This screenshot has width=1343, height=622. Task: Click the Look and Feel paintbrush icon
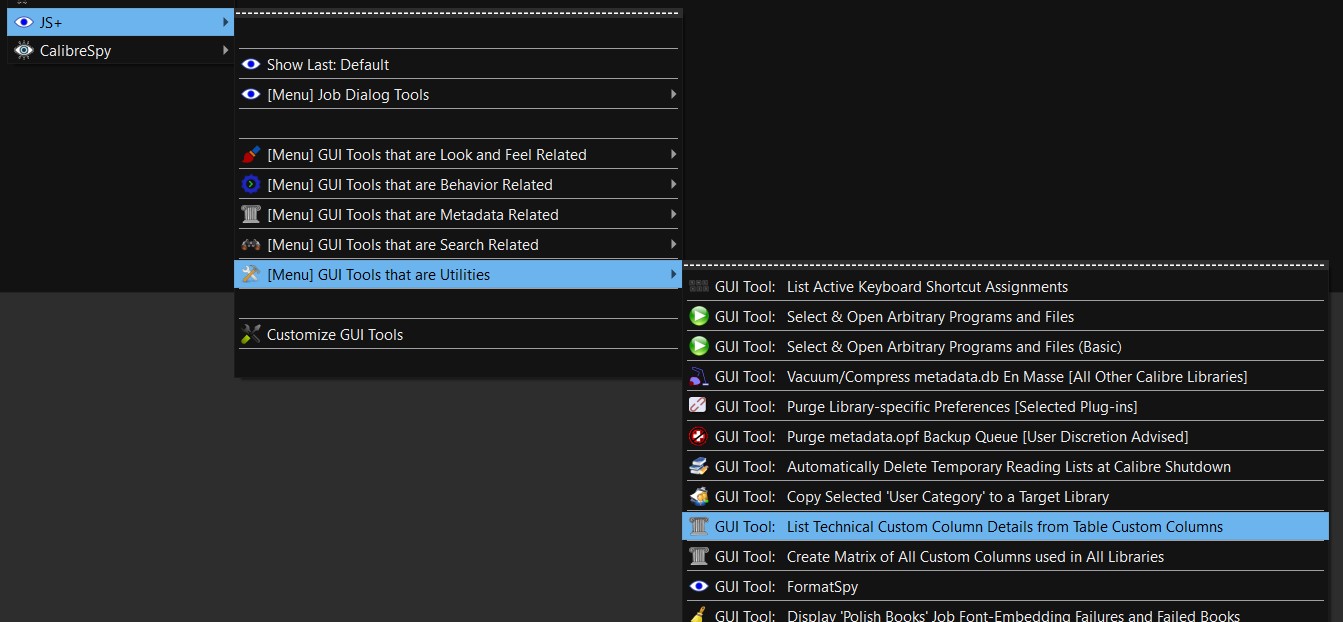tap(251, 155)
